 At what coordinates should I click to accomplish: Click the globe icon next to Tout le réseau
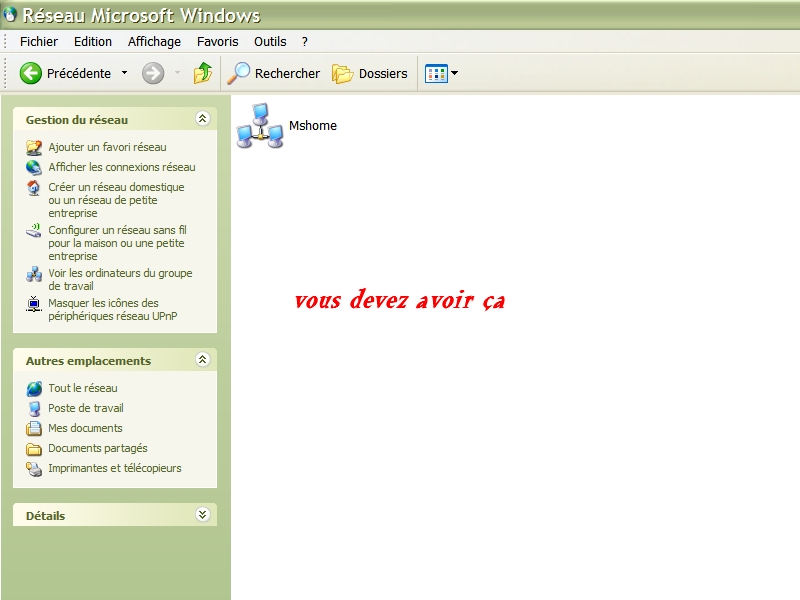(x=34, y=389)
